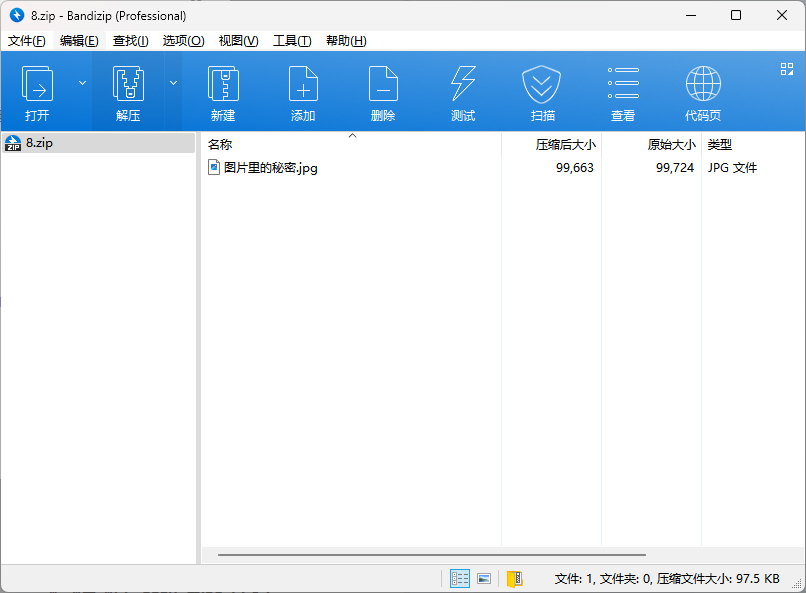
Task: Switch to thumbnail view in status bar
Action: [x=484, y=579]
